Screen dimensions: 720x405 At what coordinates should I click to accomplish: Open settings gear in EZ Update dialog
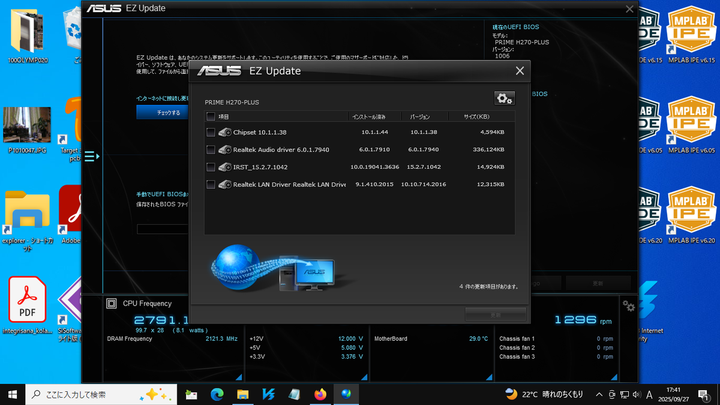[503, 97]
